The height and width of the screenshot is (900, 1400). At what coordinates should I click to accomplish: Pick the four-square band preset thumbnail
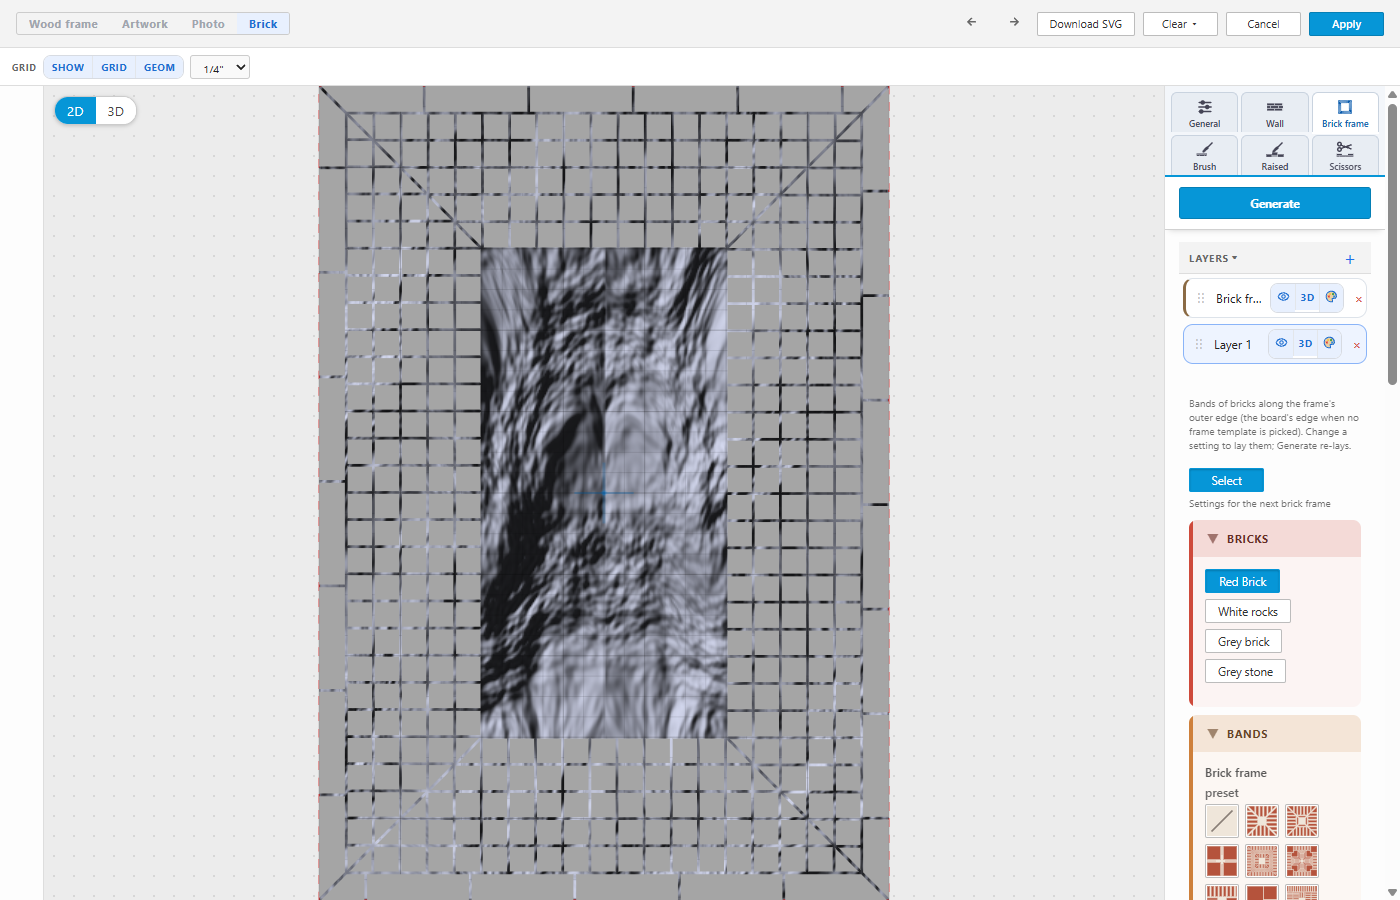point(1222,861)
